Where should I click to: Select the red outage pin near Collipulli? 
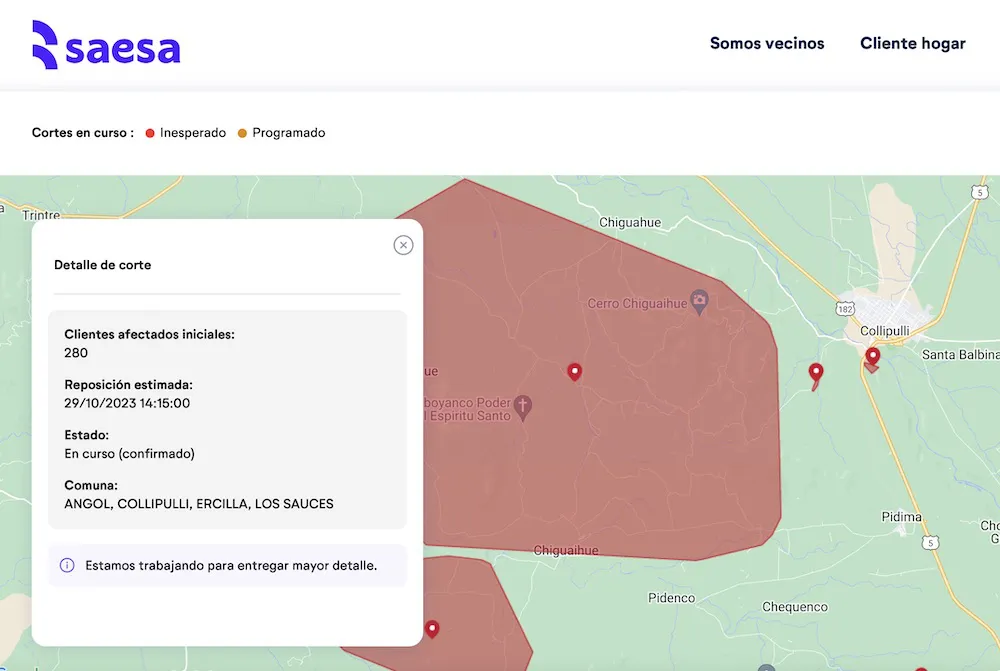click(872, 355)
